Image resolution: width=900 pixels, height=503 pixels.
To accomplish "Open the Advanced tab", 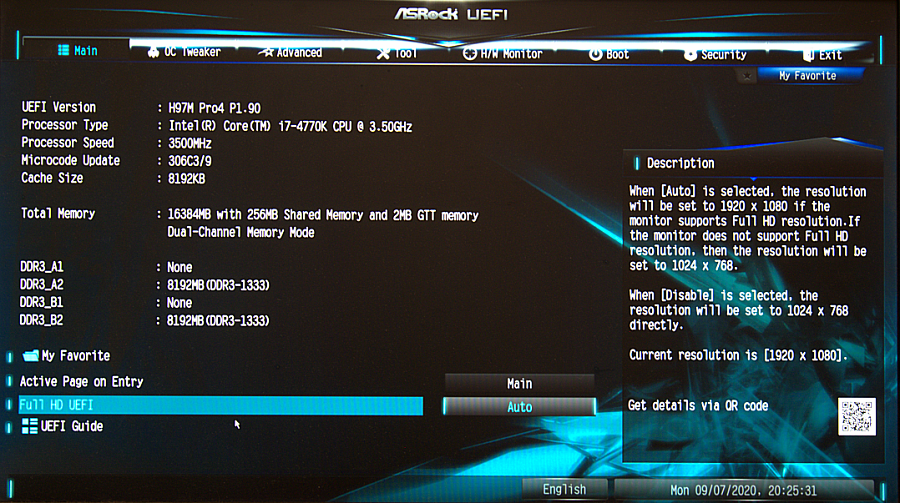I will pyautogui.click(x=290, y=53).
